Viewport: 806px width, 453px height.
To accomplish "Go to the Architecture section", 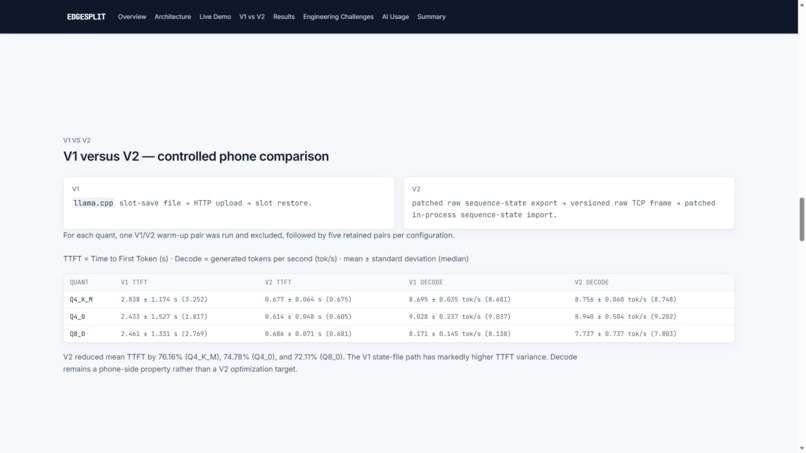I will 173,17.
